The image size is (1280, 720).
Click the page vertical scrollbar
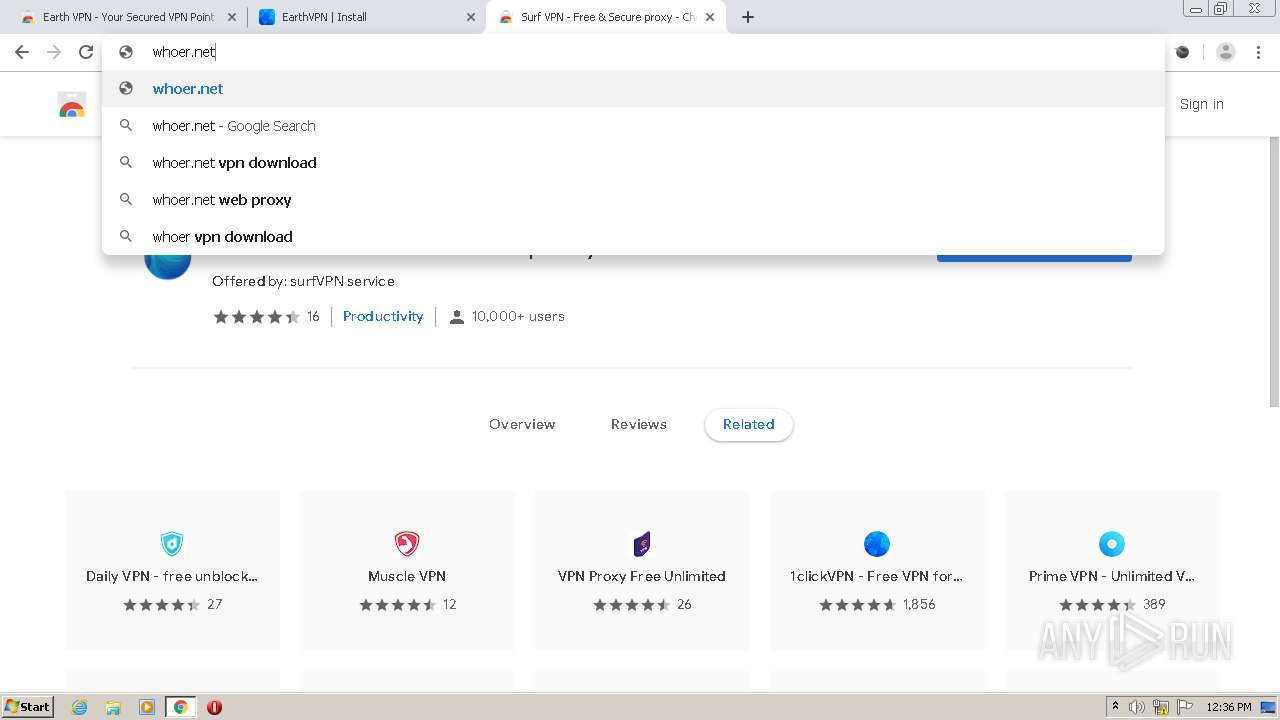[1273, 270]
